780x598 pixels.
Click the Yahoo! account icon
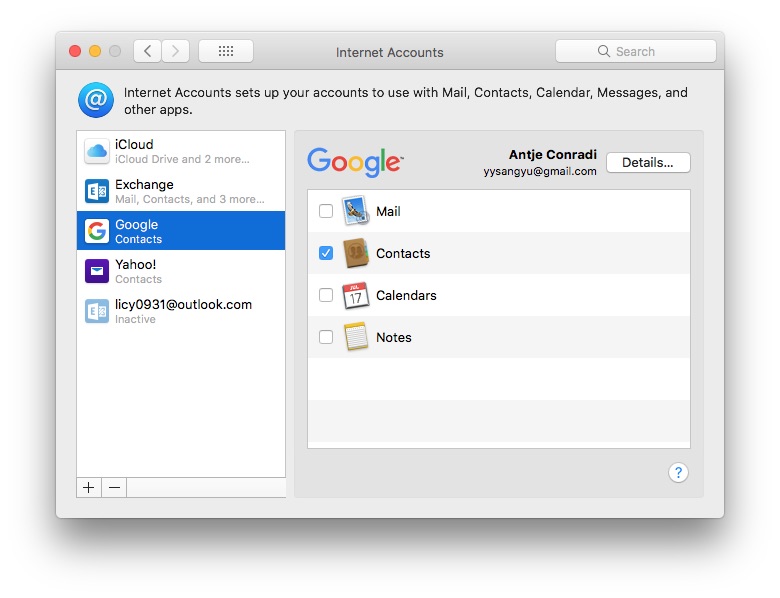coord(97,271)
